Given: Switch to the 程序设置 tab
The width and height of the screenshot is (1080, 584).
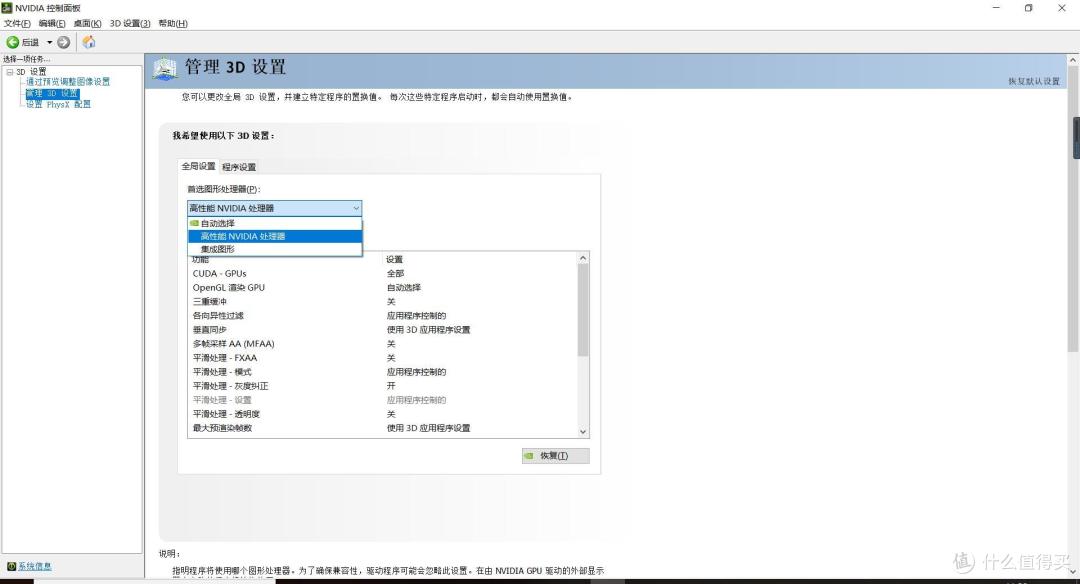Looking at the screenshot, I should [239, 167].
